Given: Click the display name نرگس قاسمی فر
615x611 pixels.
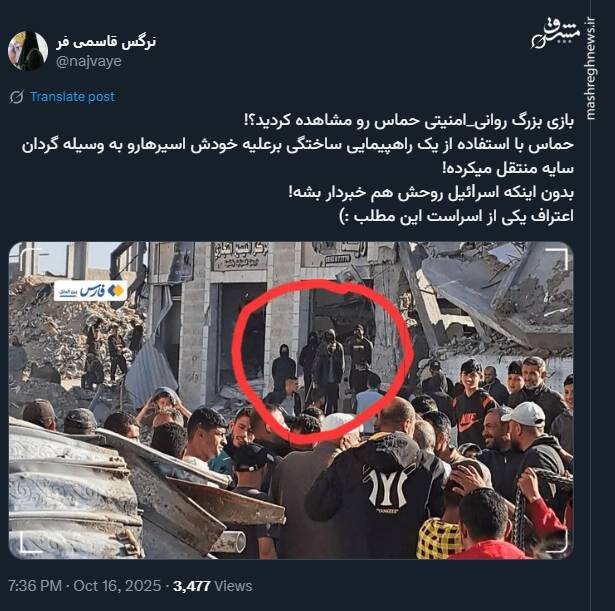Looking at the screenshot, I should coord(106,42).
